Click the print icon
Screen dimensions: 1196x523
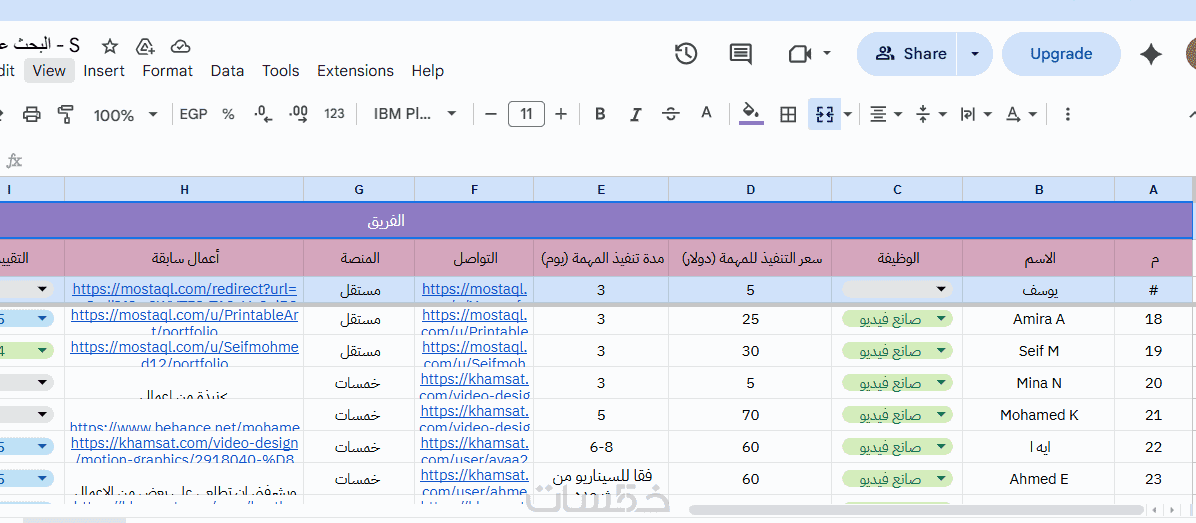(32, 114)
